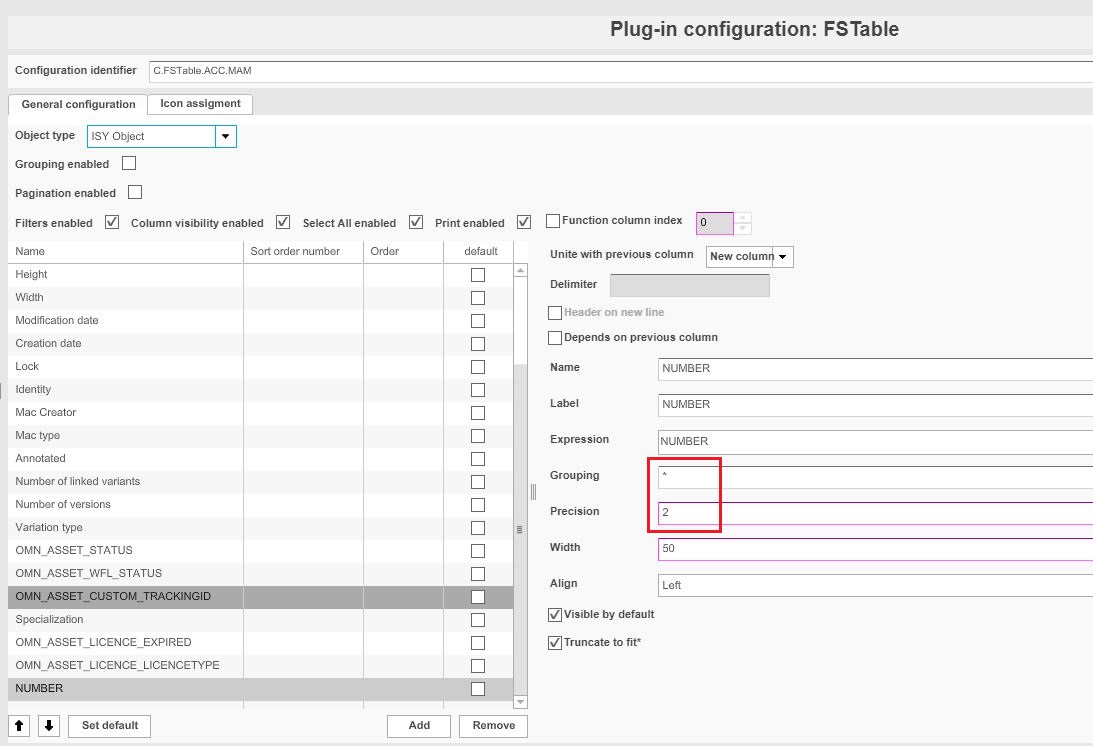Click the Set default button

(x=110, y=726)
